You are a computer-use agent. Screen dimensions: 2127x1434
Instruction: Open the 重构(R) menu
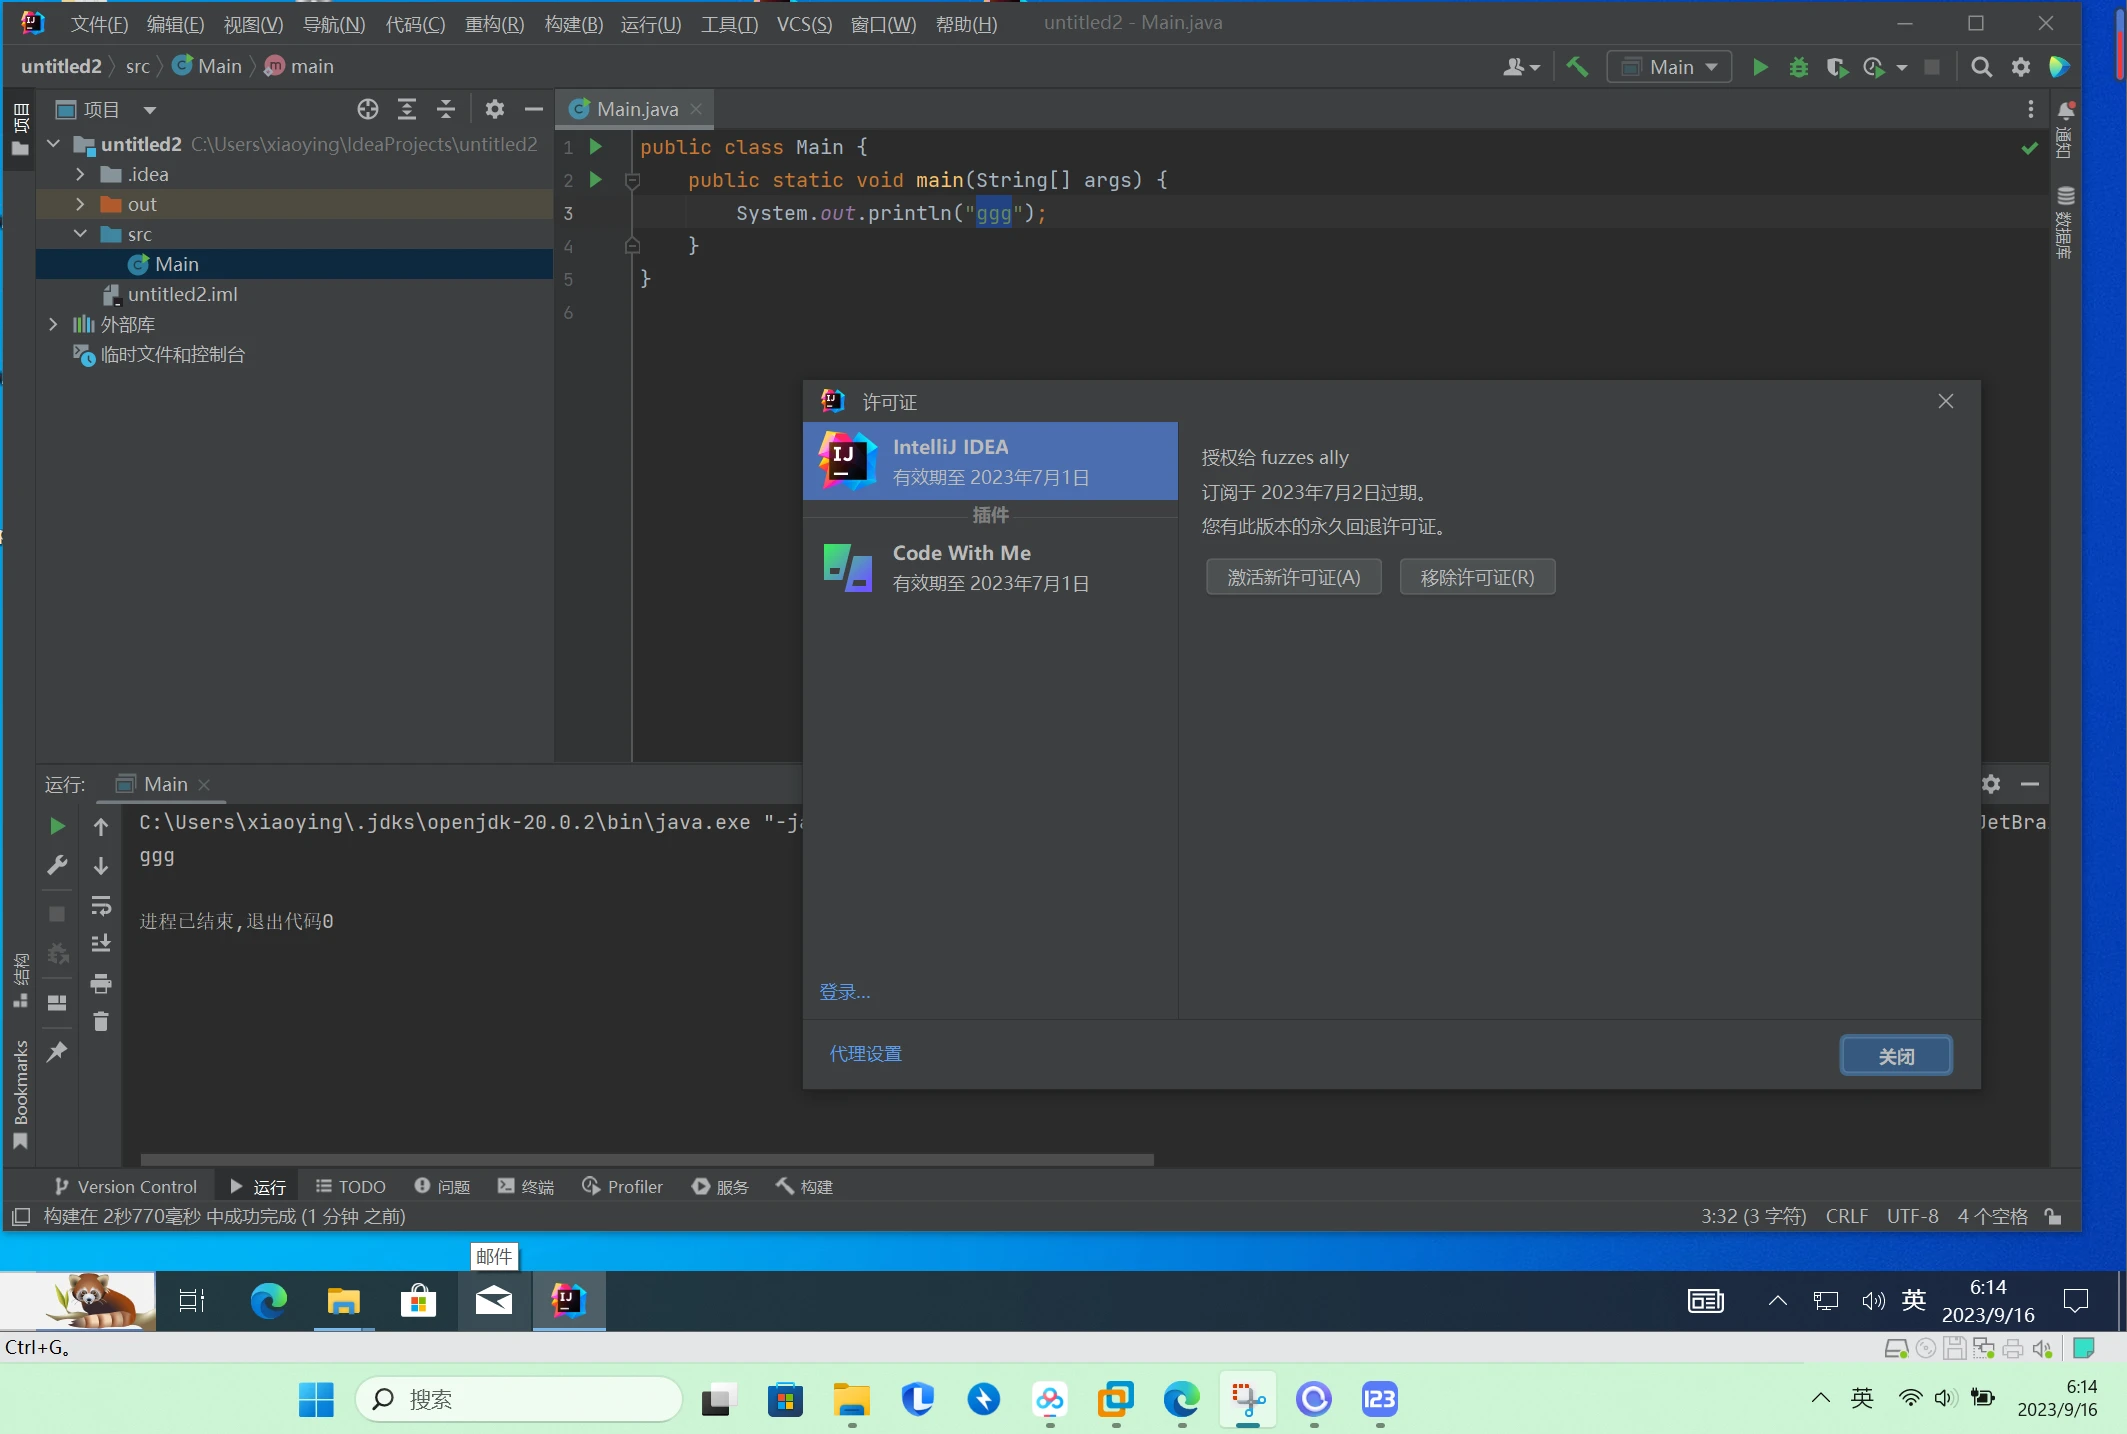[x=494, y=24]
